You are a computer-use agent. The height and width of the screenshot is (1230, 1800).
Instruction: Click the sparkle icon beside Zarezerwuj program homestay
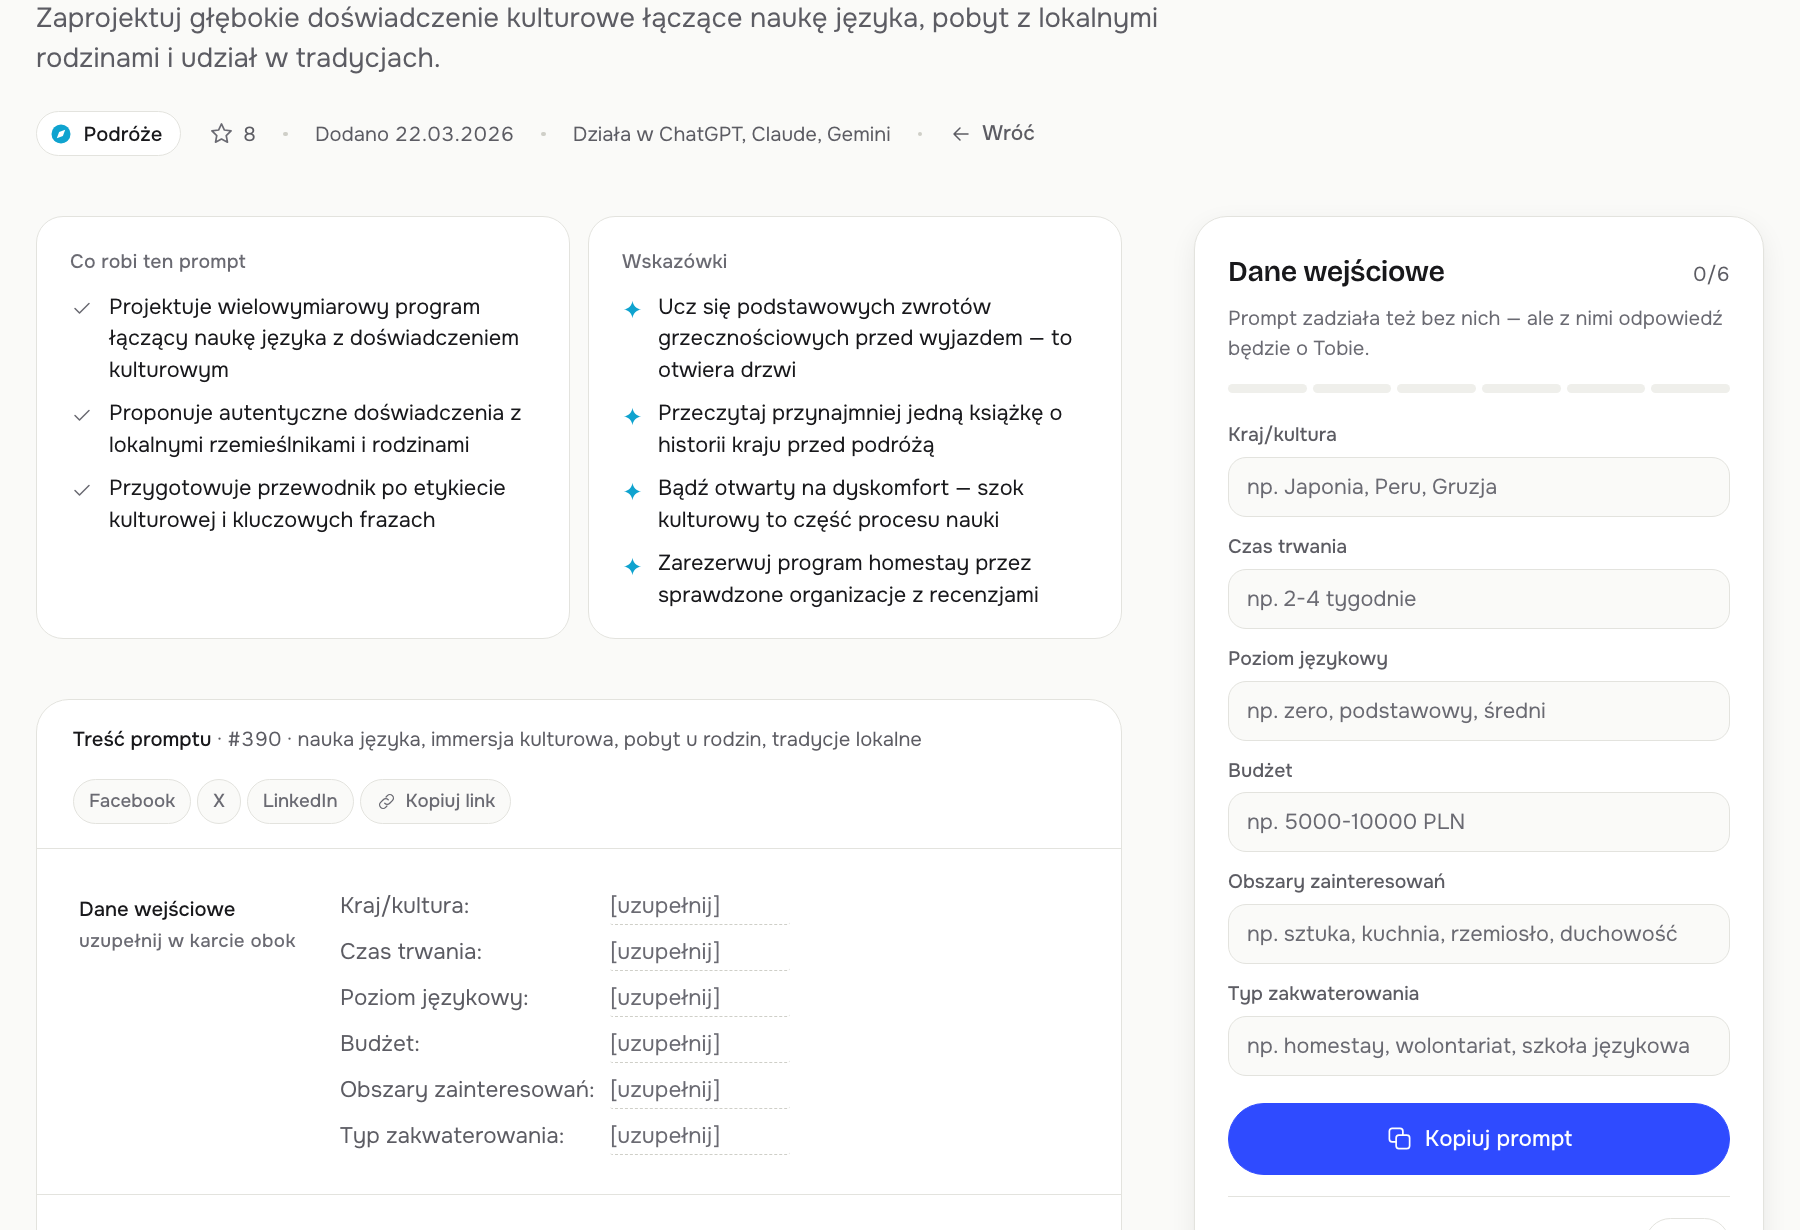pos(632,566)
